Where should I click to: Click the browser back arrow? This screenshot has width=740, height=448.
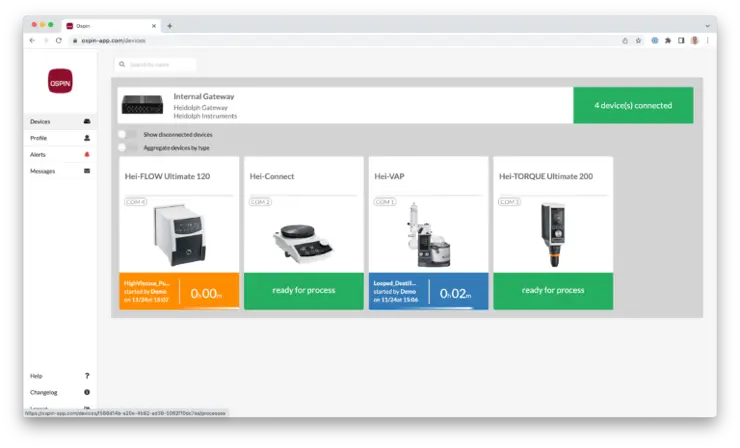click(32, 41)
